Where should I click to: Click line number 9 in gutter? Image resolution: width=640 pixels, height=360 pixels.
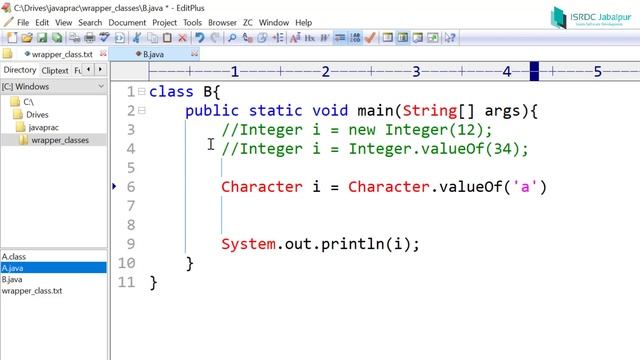click(x=131, y=244)
